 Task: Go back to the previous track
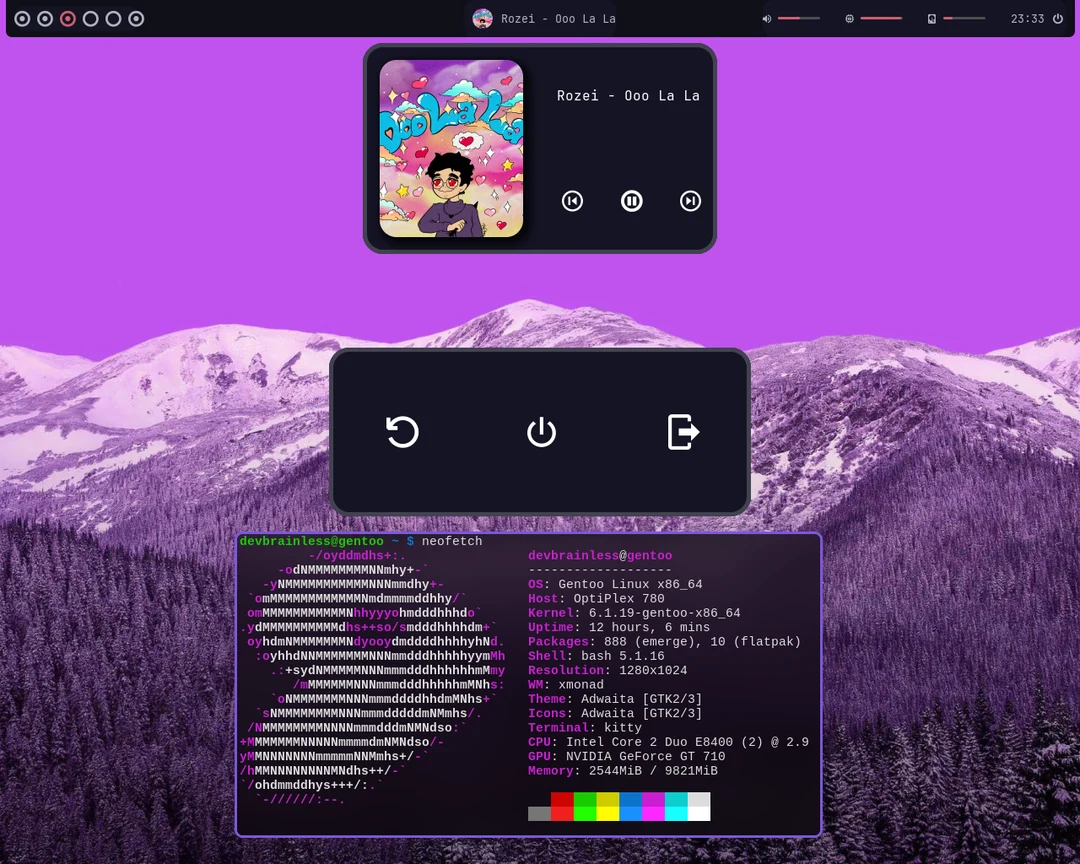tap(572, 201)
